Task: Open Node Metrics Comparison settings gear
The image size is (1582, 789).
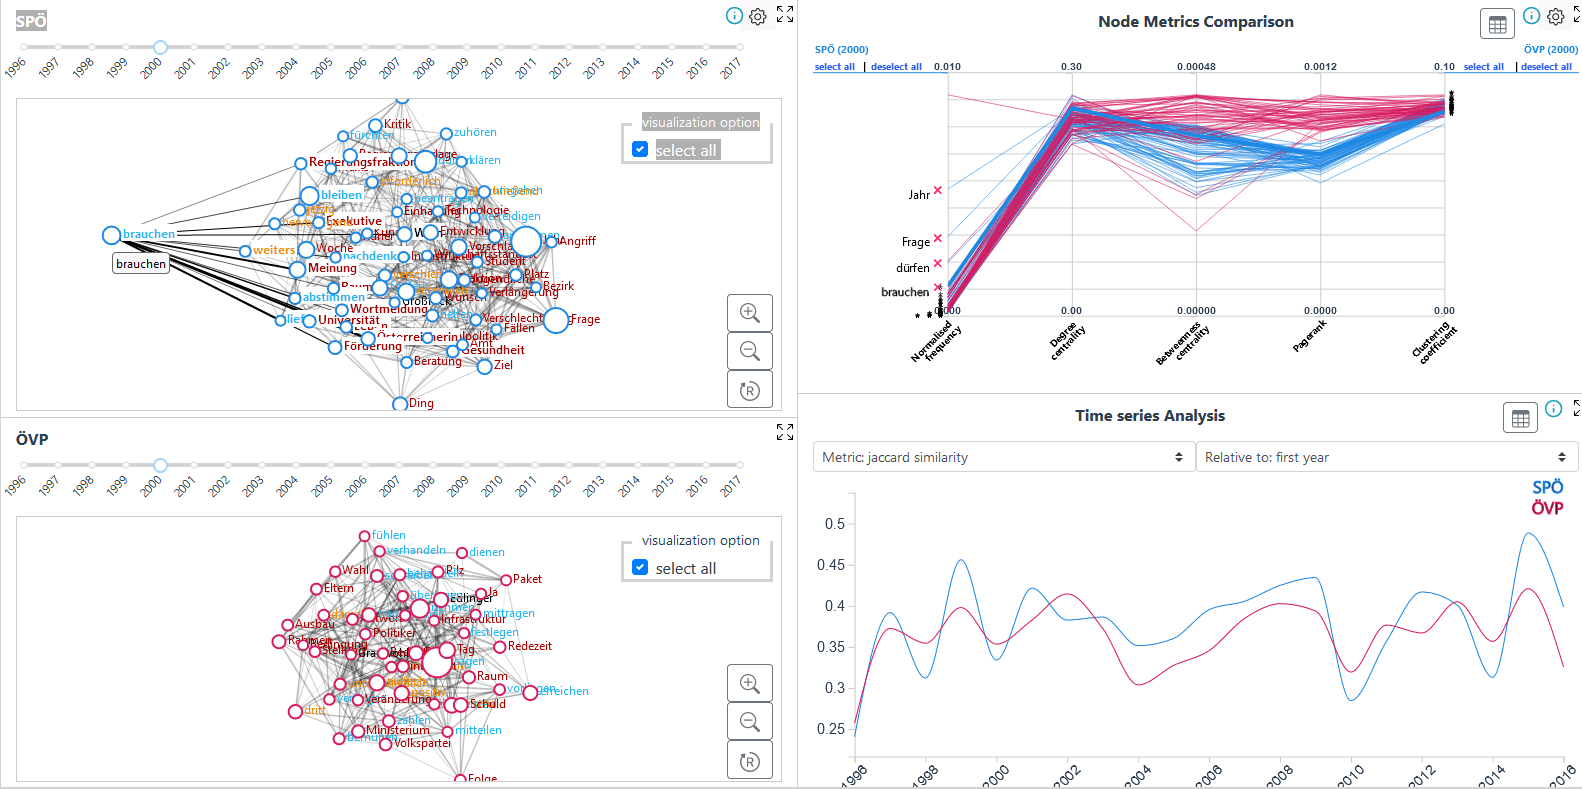Action: pyautogui.click(x=1556, y=16)
